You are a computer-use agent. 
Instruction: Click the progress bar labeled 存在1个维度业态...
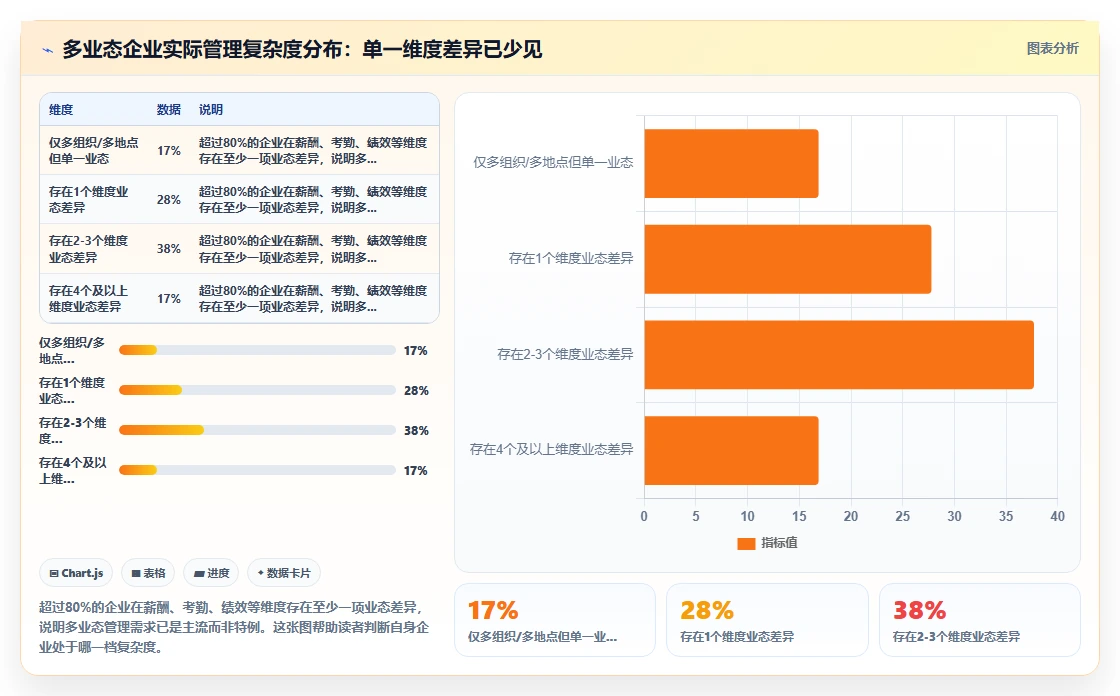click(x=257, y=390)
